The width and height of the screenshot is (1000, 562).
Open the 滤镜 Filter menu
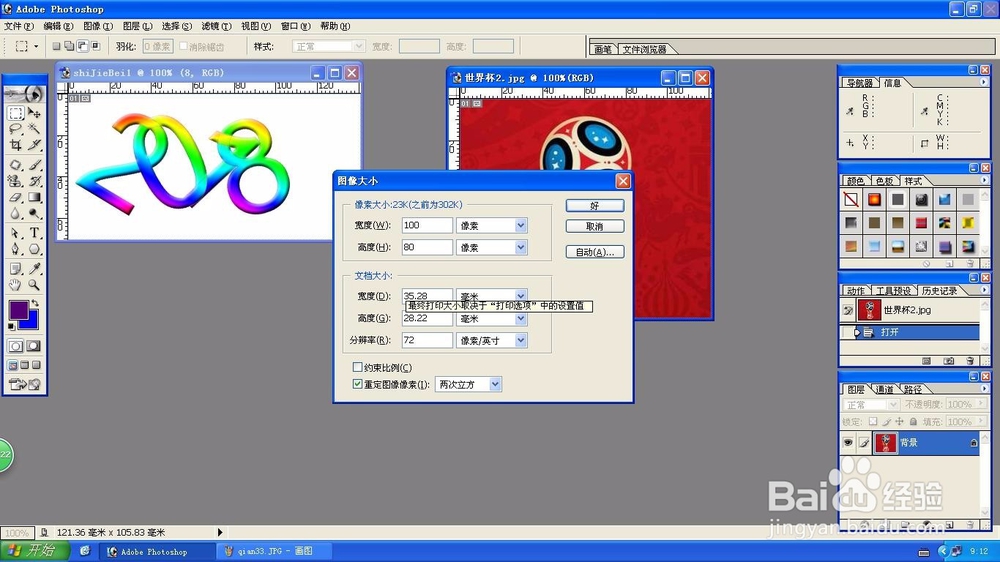[x=216, y=26]
